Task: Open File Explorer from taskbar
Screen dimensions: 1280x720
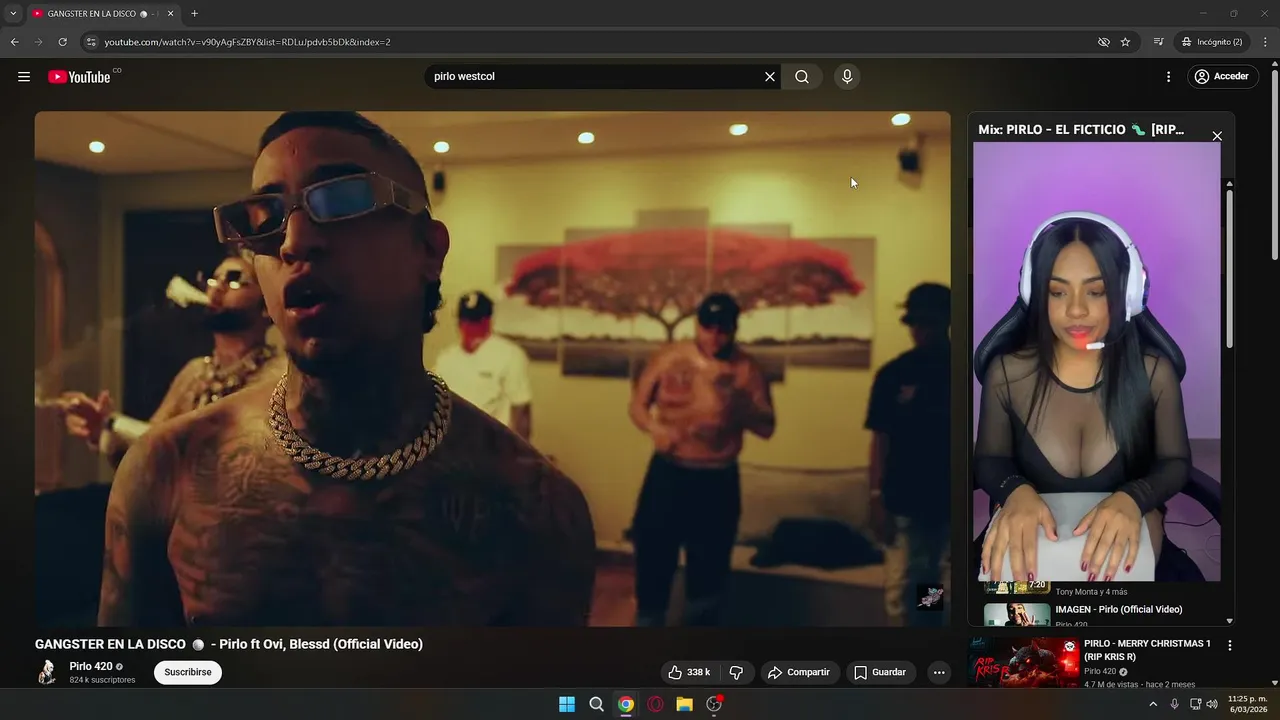Action: 685,704
